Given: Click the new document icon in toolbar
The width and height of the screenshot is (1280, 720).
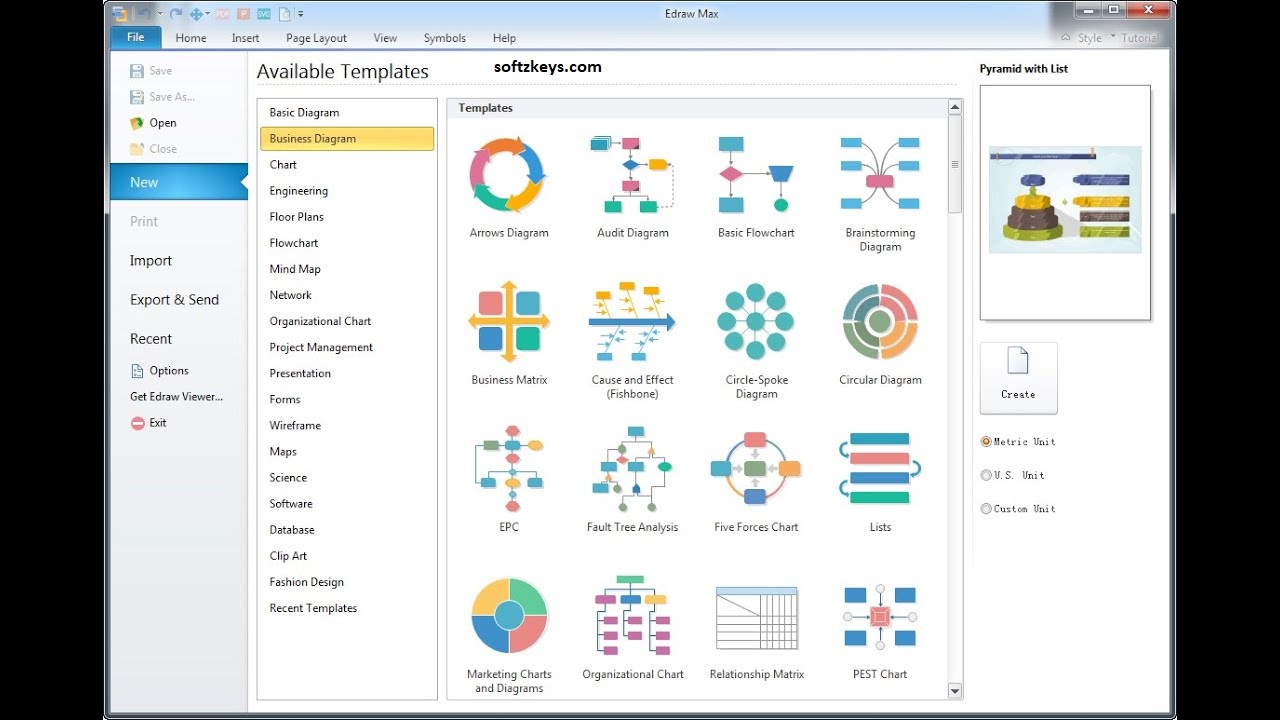Looking at the screenshot, I should pos(284,14).
